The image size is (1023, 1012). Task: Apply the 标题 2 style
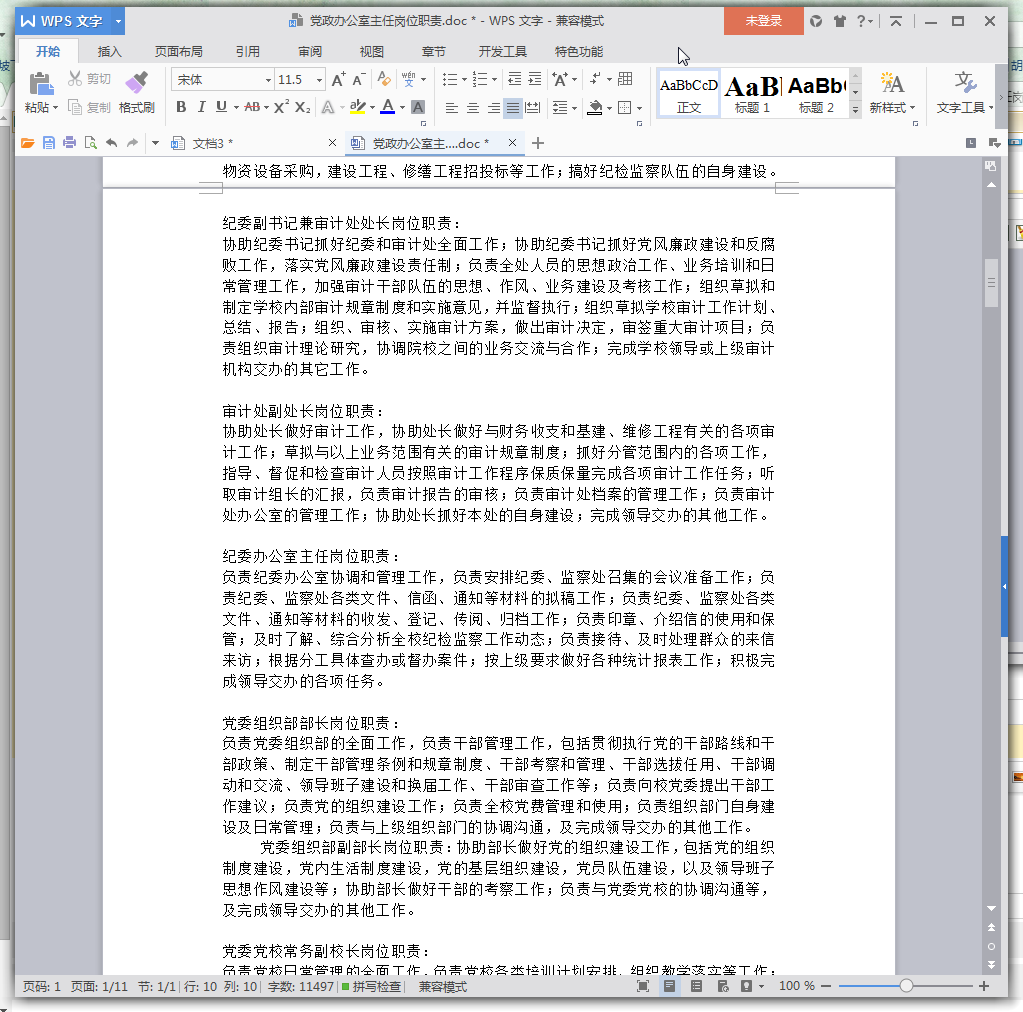click(816, 94)
